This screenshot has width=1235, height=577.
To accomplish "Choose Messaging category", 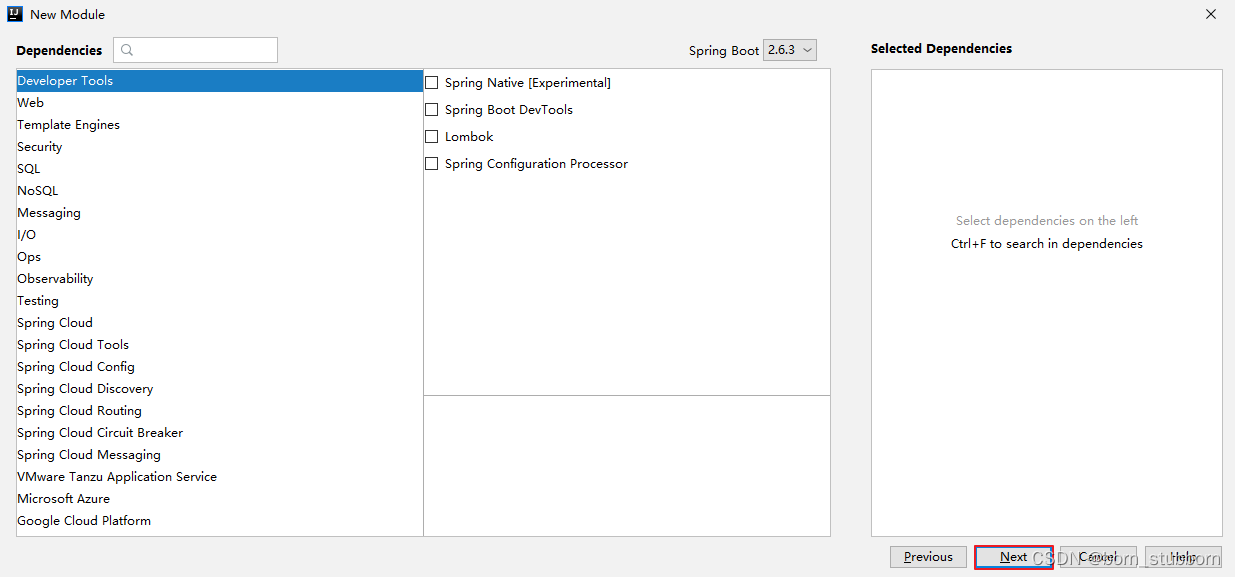I will [x=220, y=213].
